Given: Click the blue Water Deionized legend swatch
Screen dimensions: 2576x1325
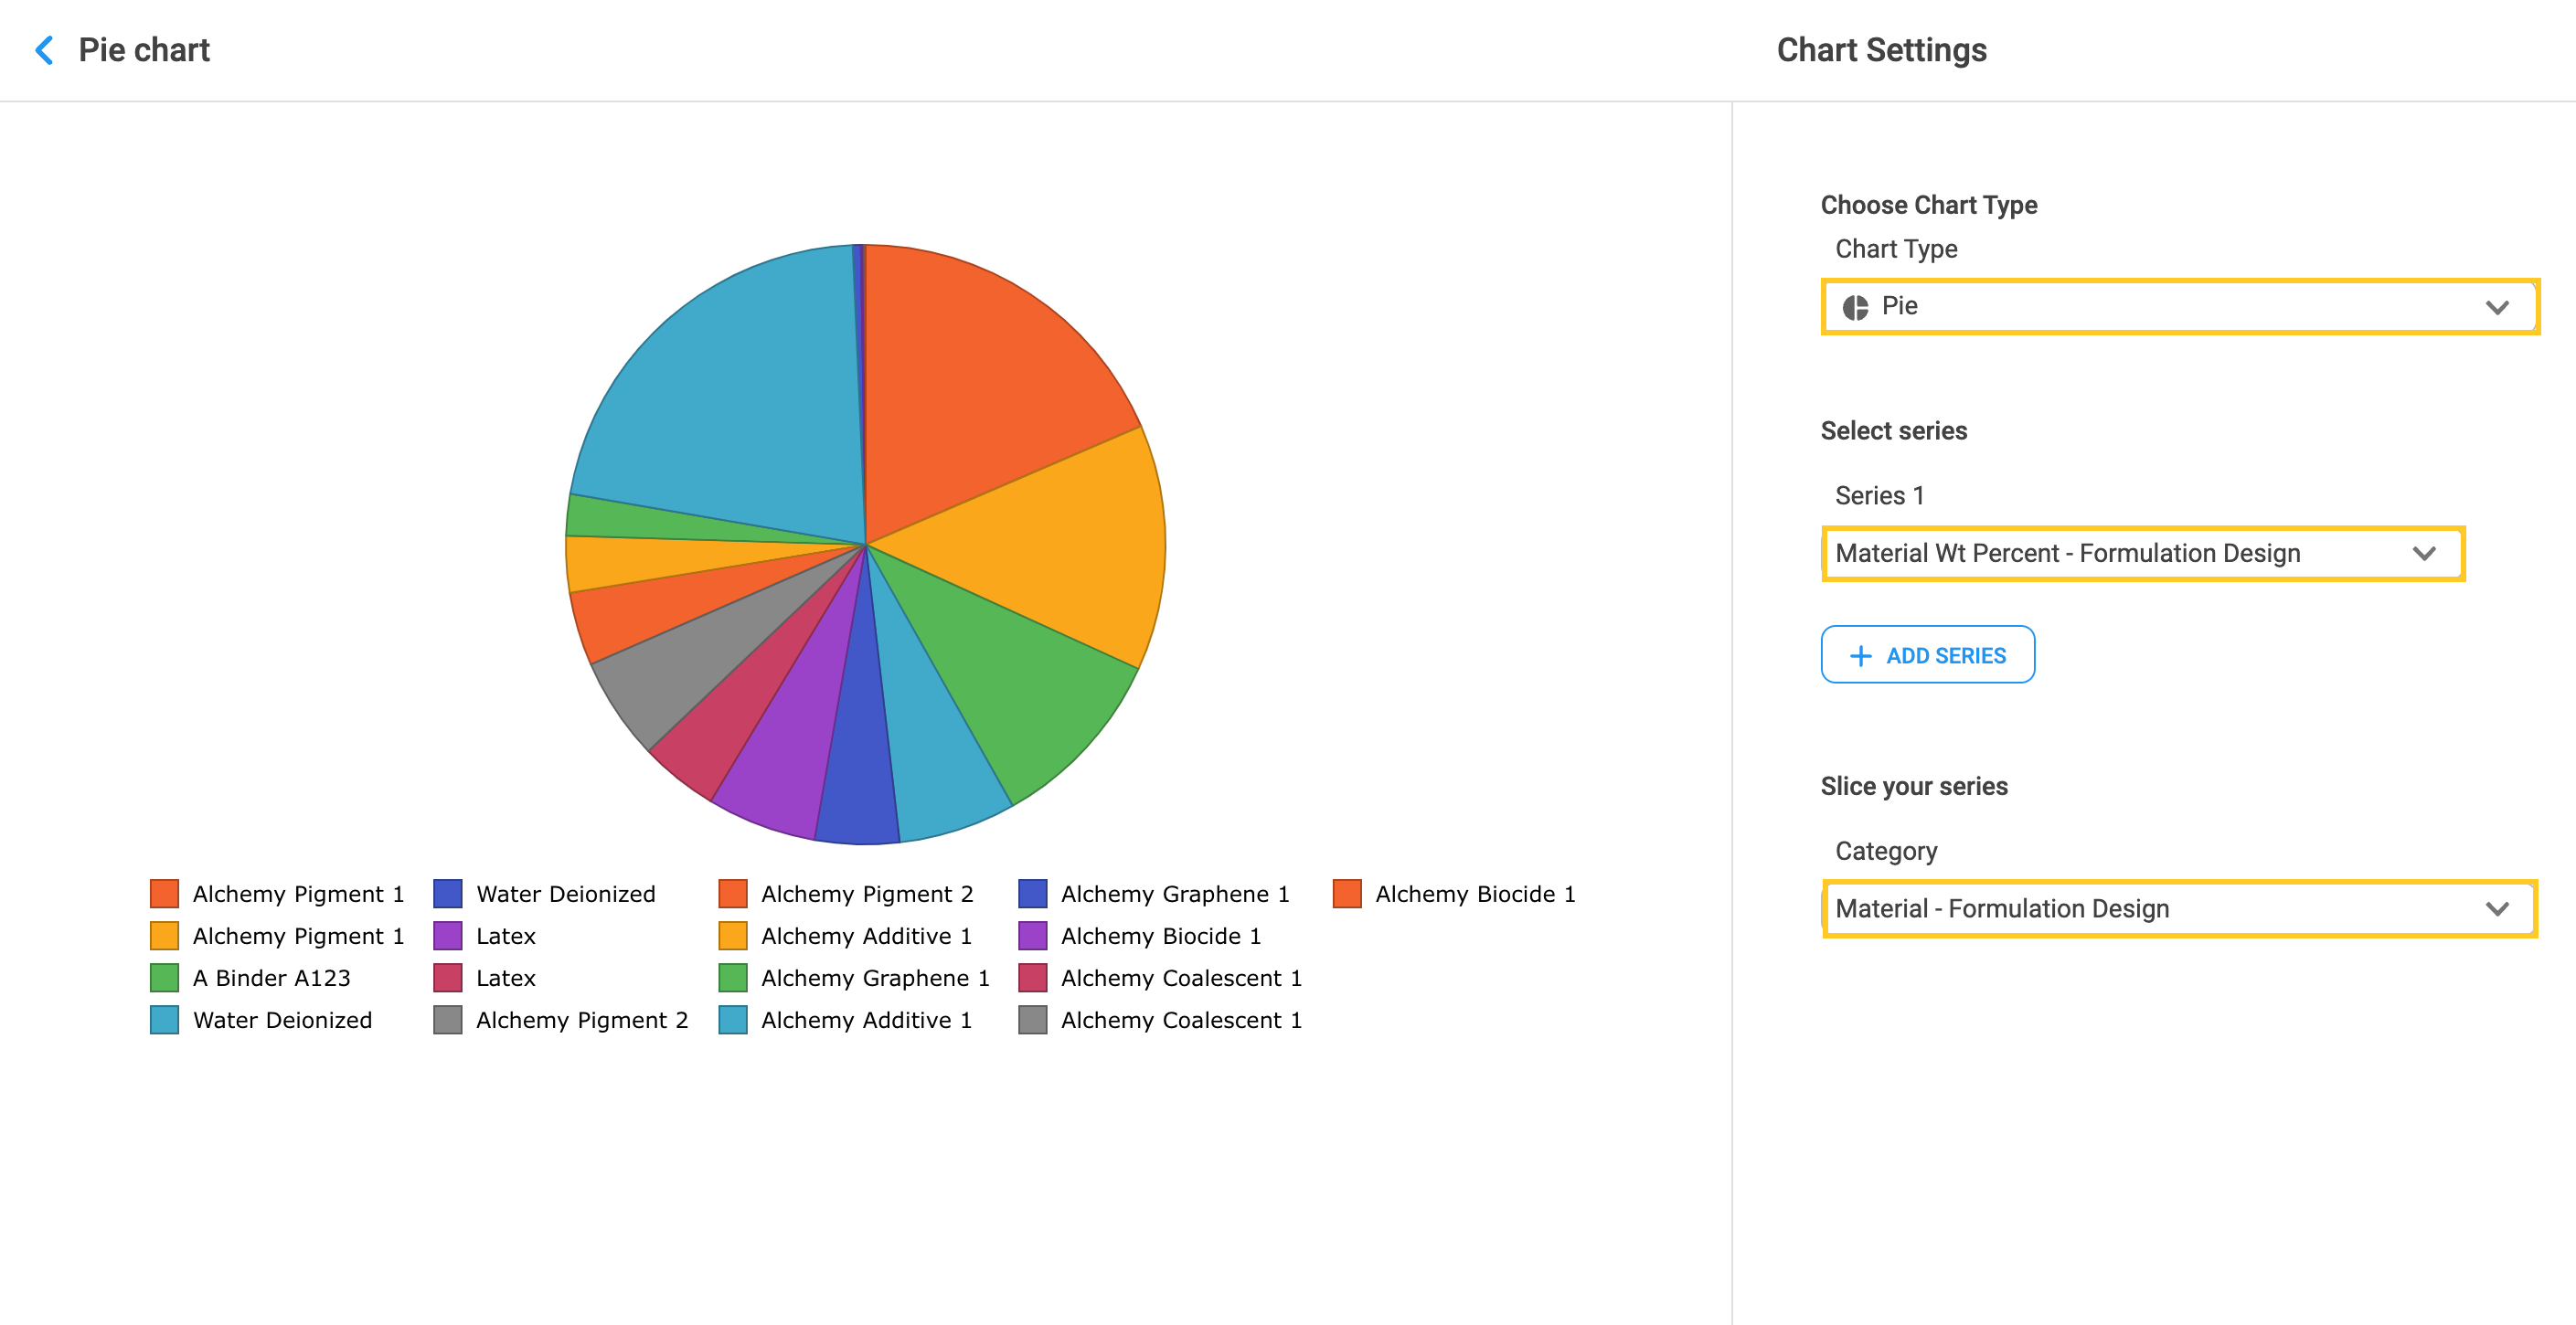Looking at the screenshot, I should (x=447, y=894).
